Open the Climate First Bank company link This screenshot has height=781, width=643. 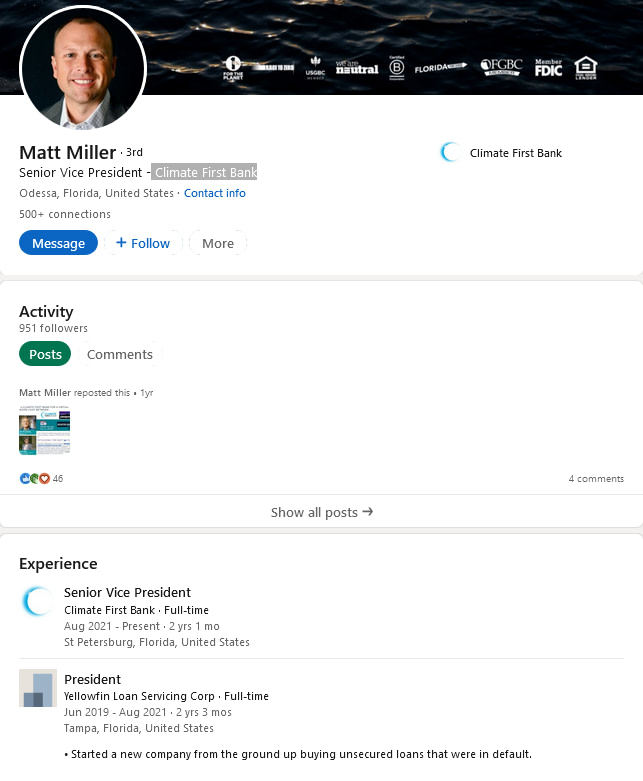(x=515, y=153)
